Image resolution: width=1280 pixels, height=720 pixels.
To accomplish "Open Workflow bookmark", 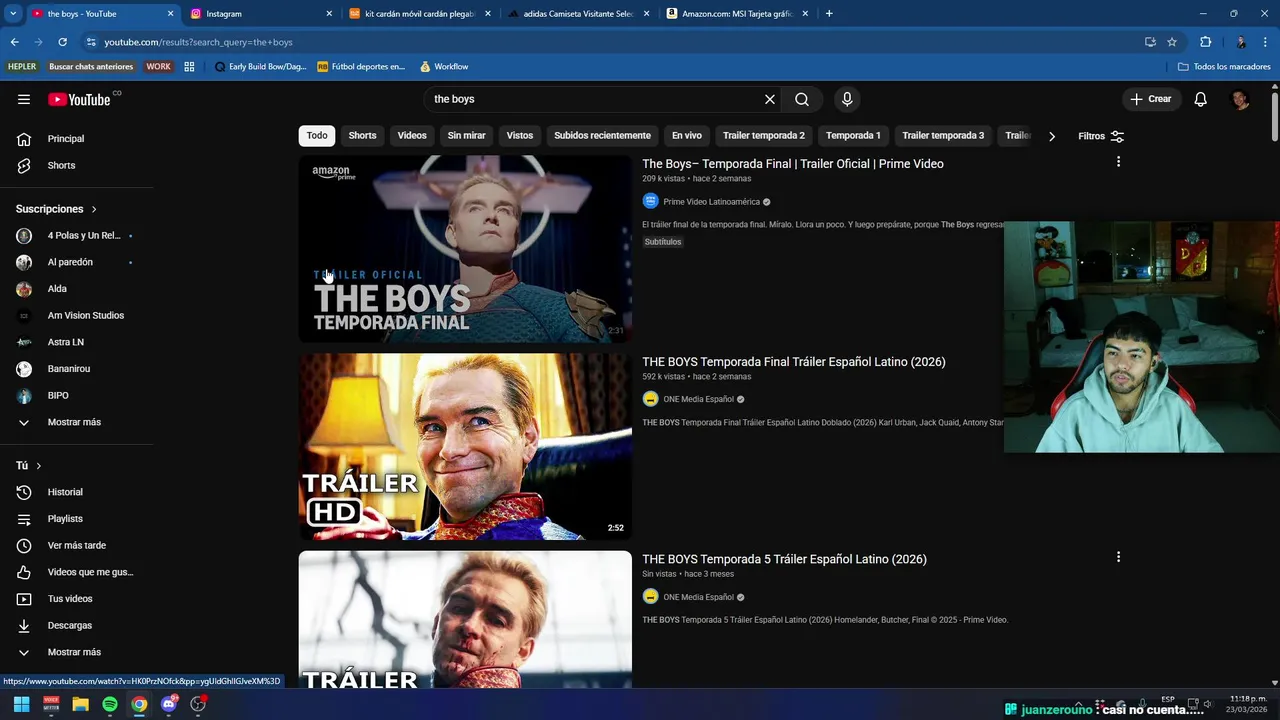I will coord(444,67).
